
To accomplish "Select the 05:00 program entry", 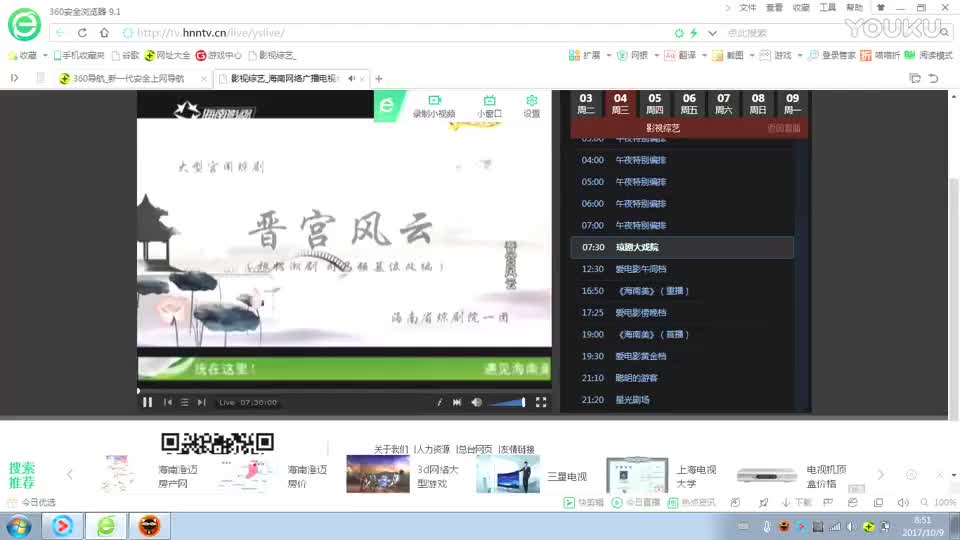I will 682,182.
